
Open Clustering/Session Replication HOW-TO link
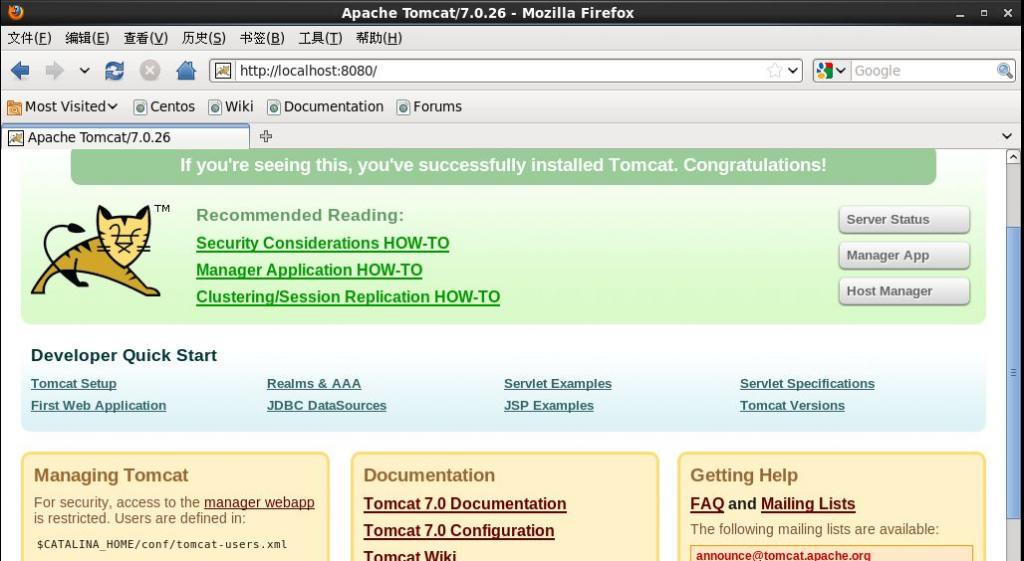[348, 297]
